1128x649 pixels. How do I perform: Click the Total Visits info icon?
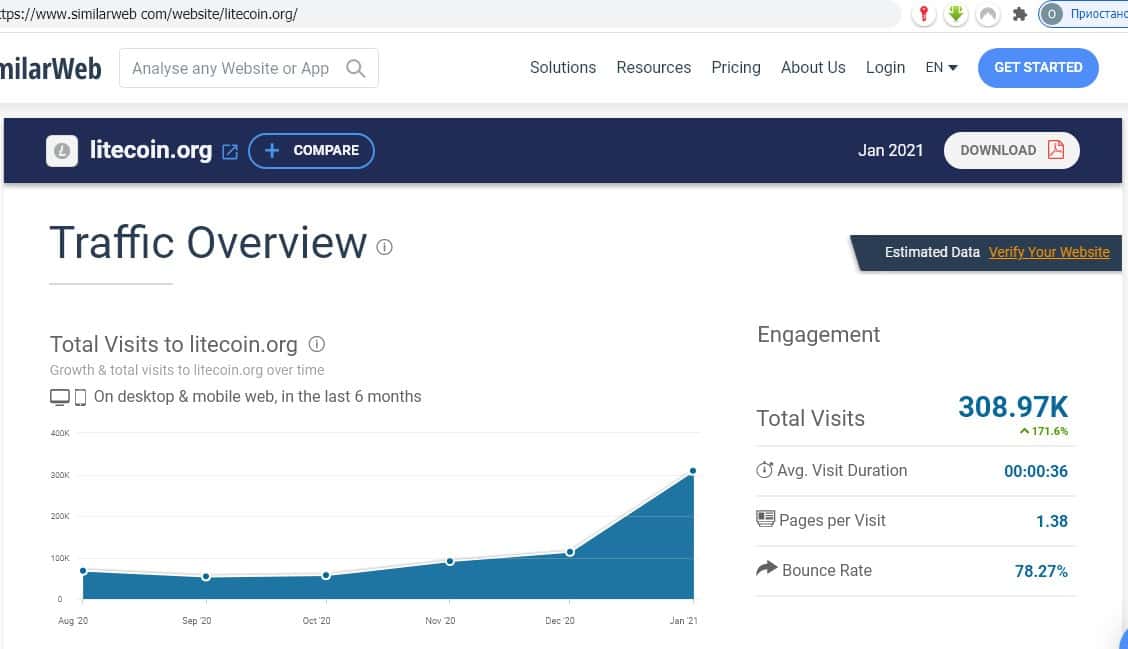pyautogui.click(x=317, y=344)
